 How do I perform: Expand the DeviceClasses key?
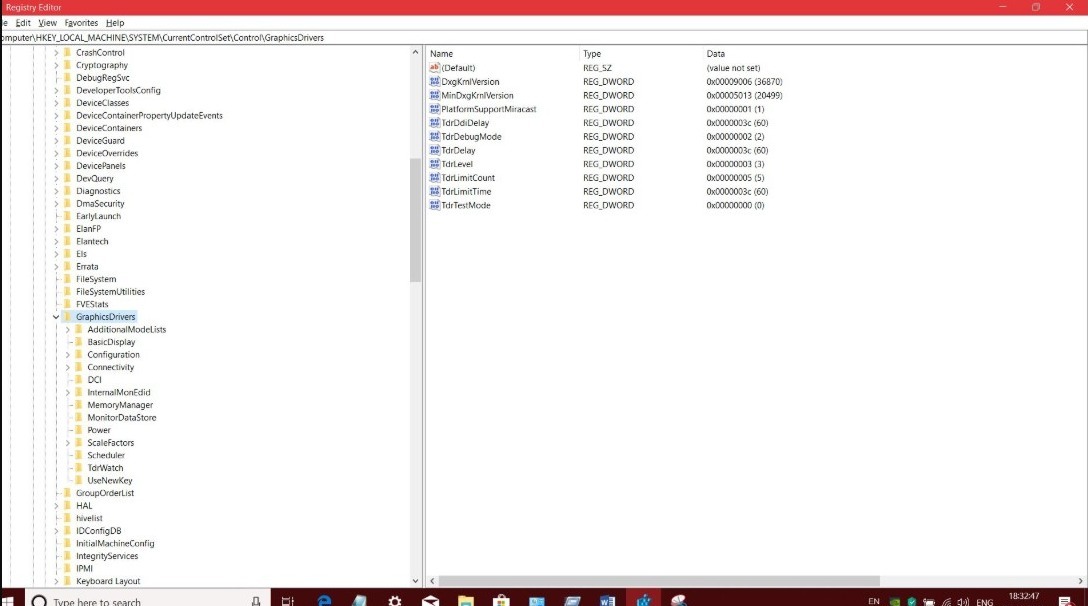56,103
